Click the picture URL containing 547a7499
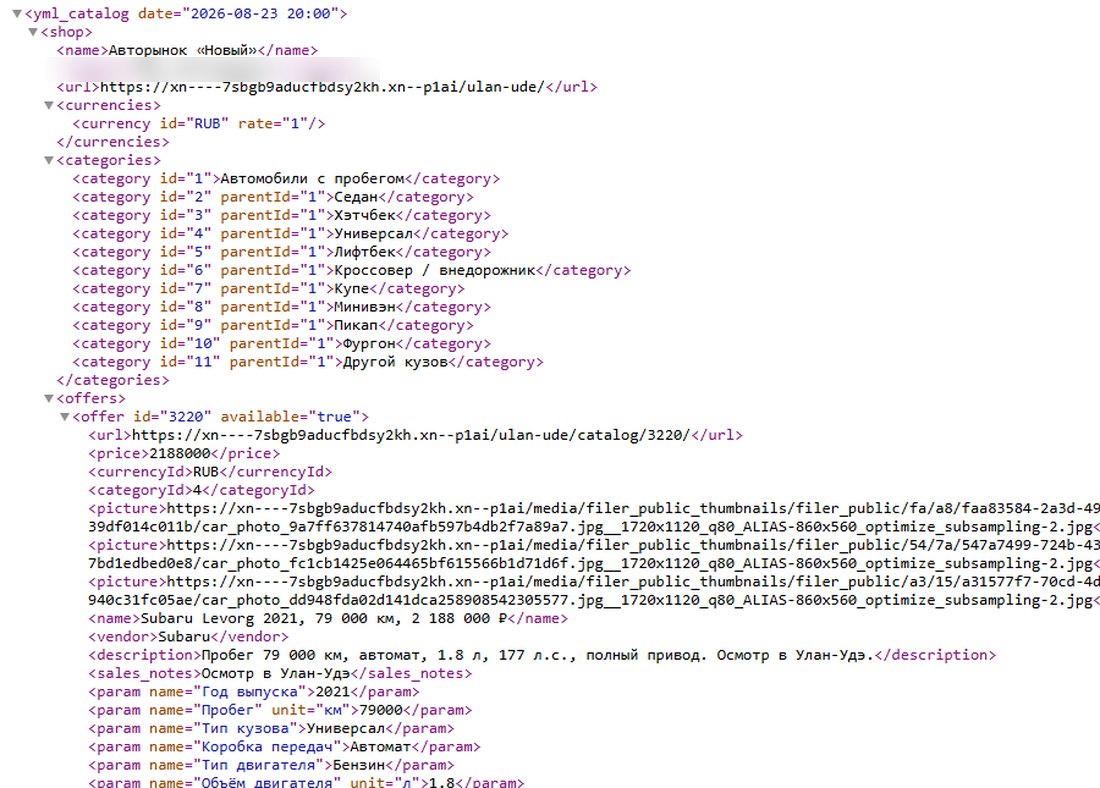Image resolution: width=1100 pixels, height=788 pixels. [x=594, y=554]
